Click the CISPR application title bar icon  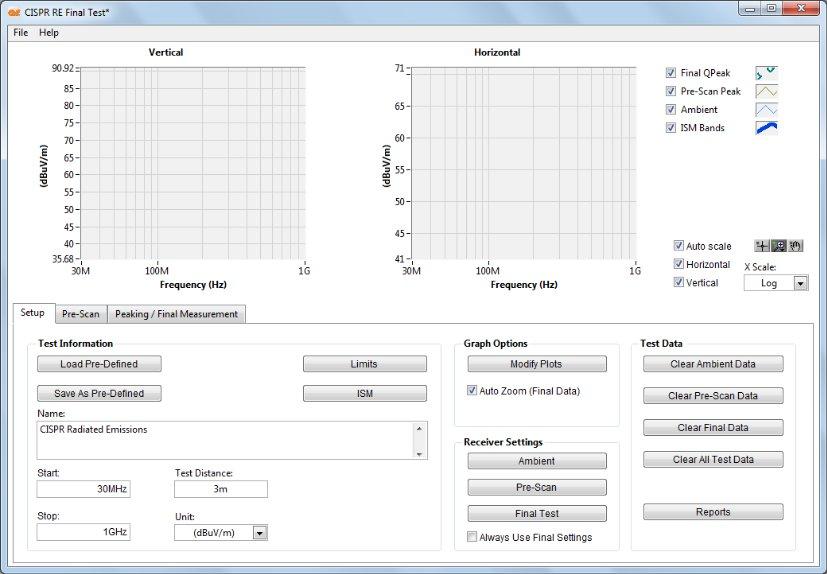click(14, 12)
